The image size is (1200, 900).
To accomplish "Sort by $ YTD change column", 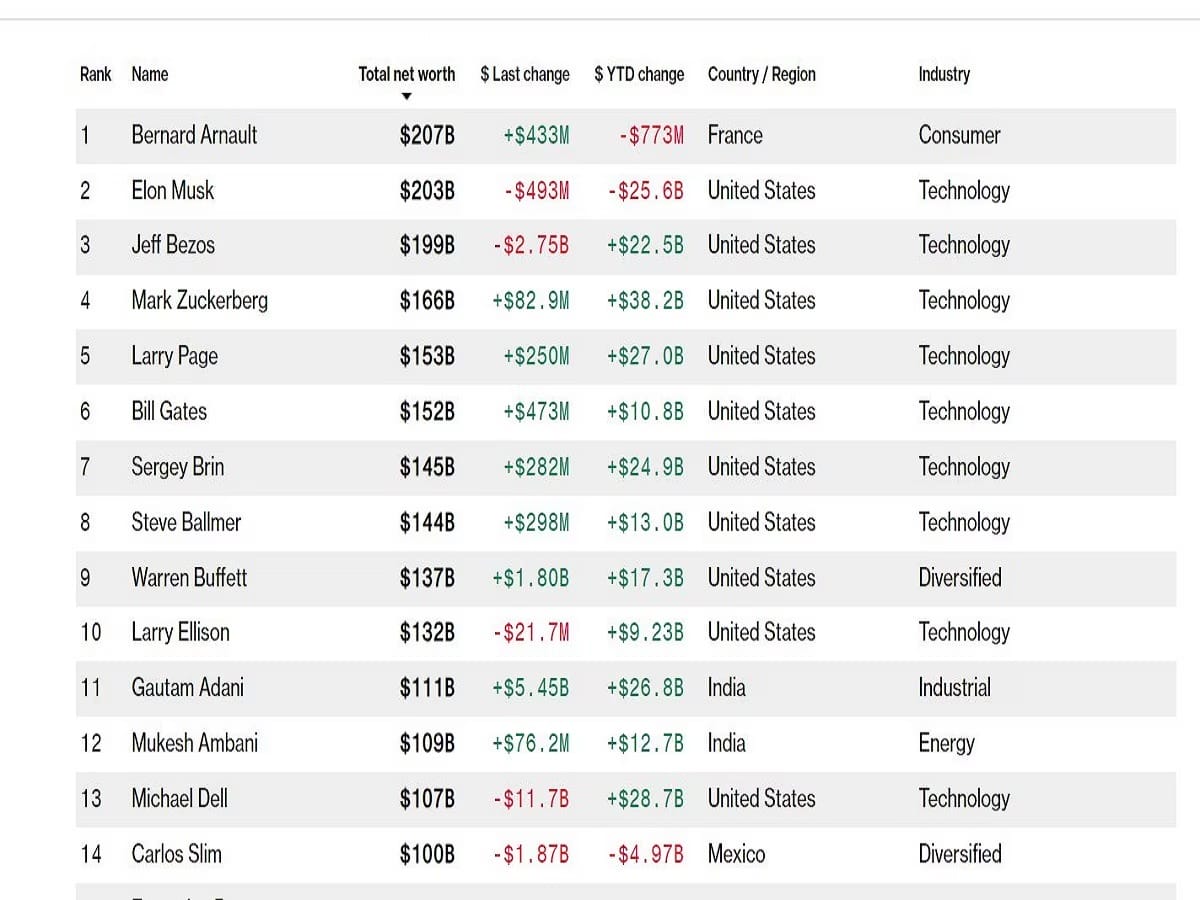I will (x=639, y=74).
